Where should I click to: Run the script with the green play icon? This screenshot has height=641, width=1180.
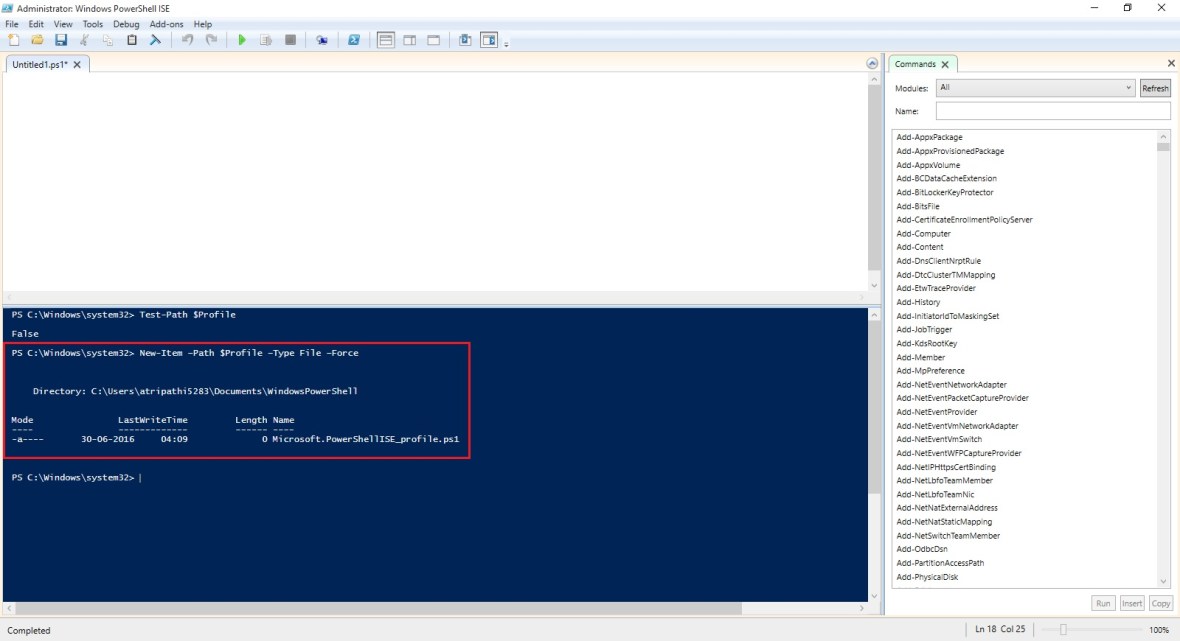point(242,40)
